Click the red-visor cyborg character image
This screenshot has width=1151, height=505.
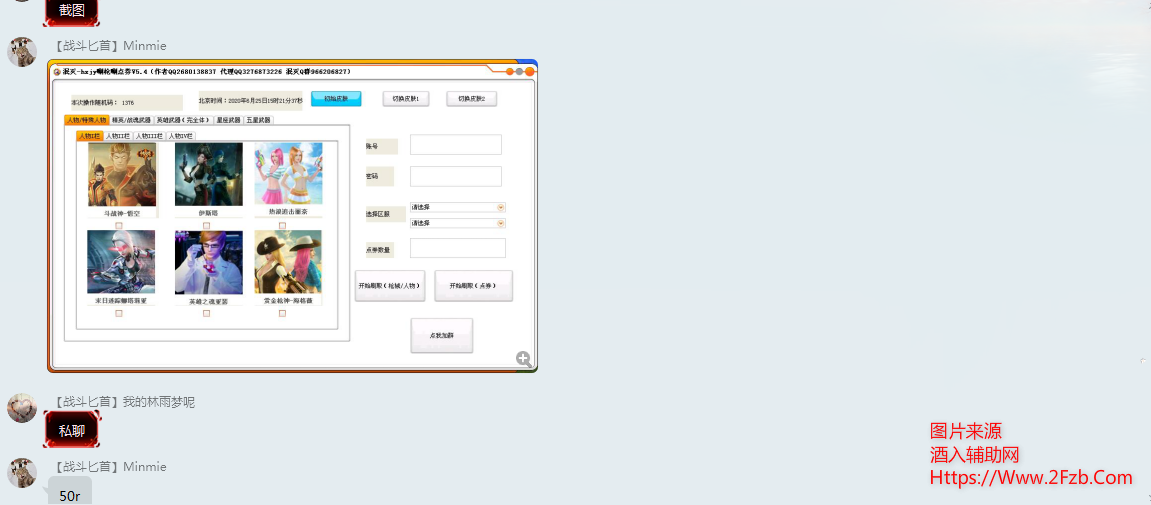[x=121, y=262]
